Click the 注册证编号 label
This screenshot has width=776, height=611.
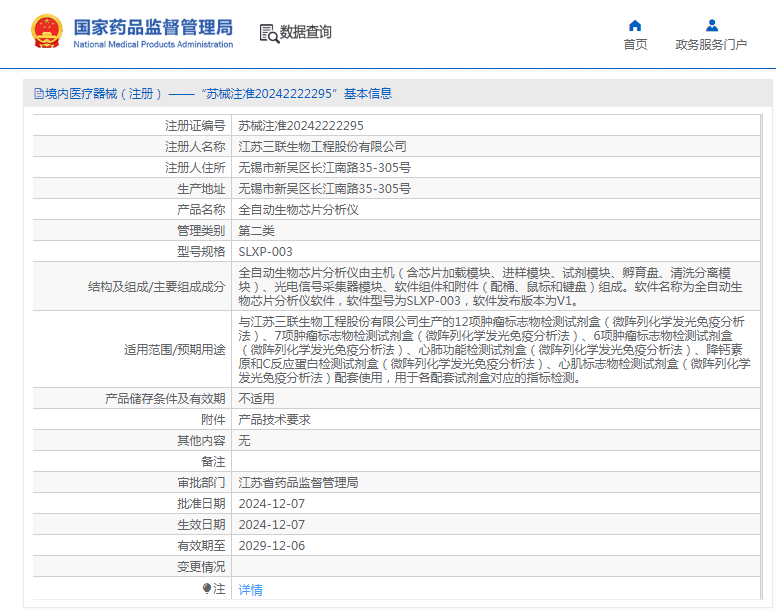195,126
